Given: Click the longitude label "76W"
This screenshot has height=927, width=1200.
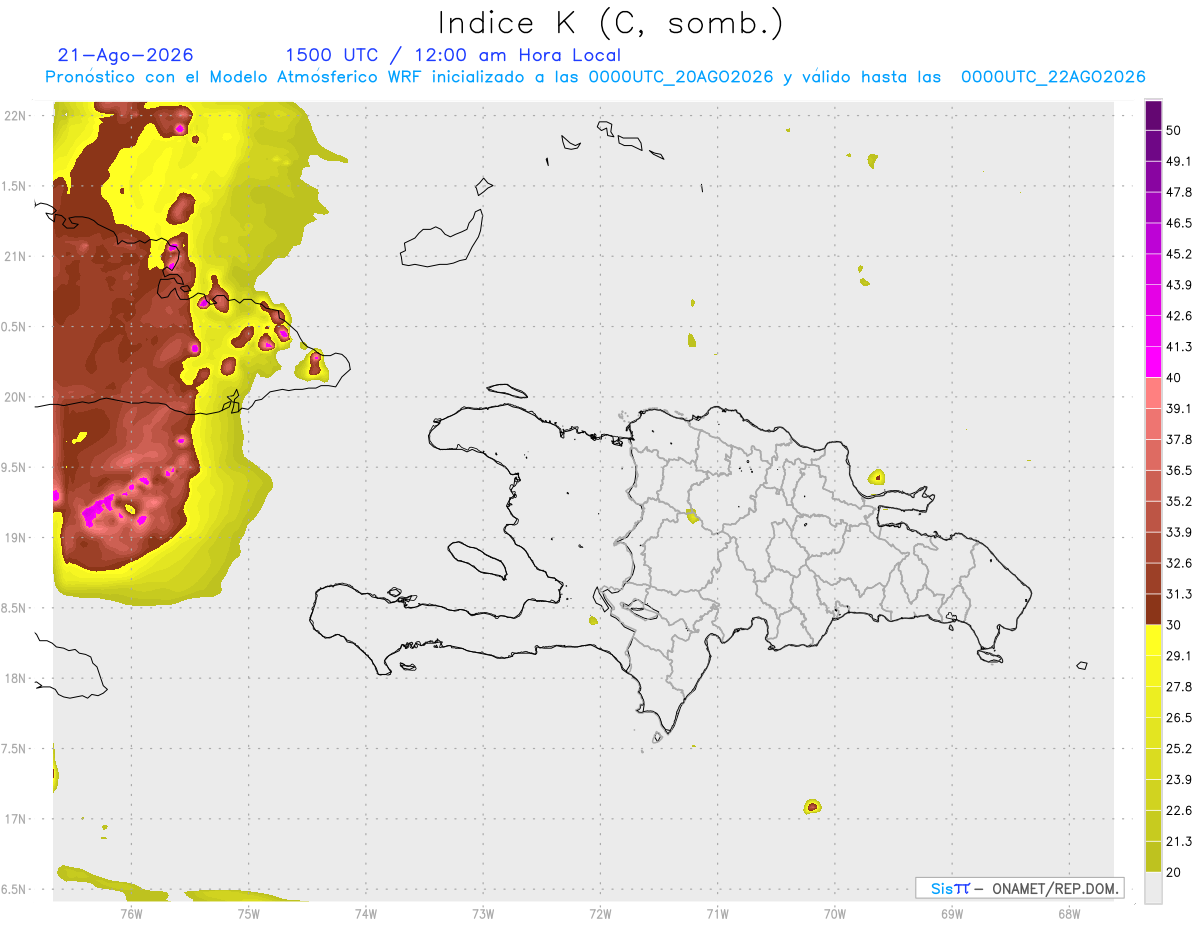Looking at the screenshot, I should (x=131, y=913).
